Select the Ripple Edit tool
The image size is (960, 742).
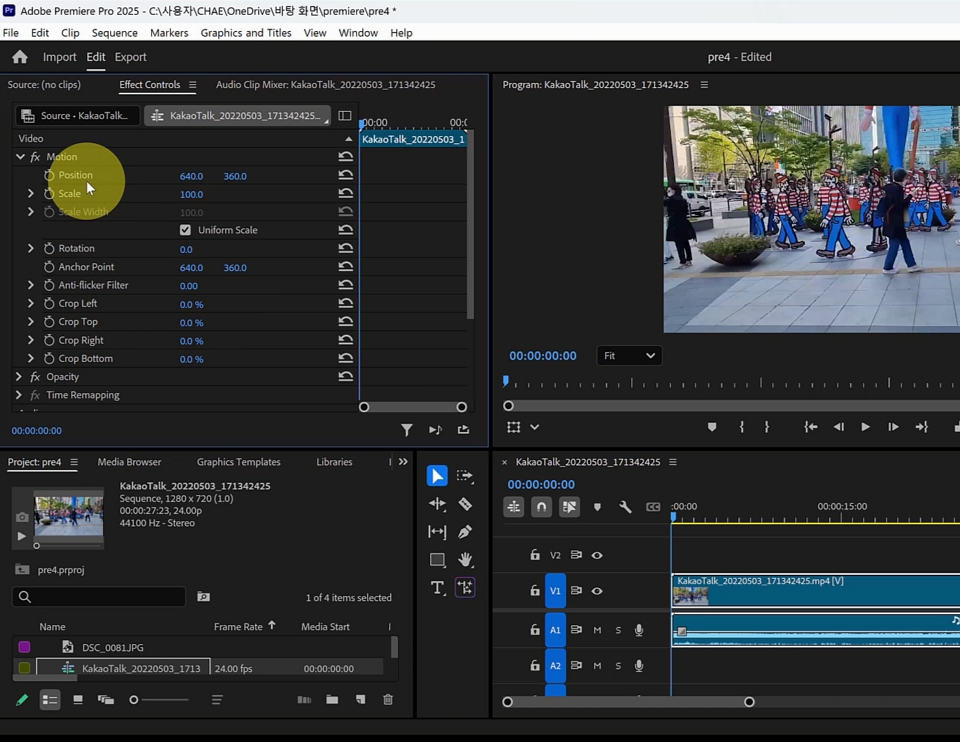tap(437, 504)
